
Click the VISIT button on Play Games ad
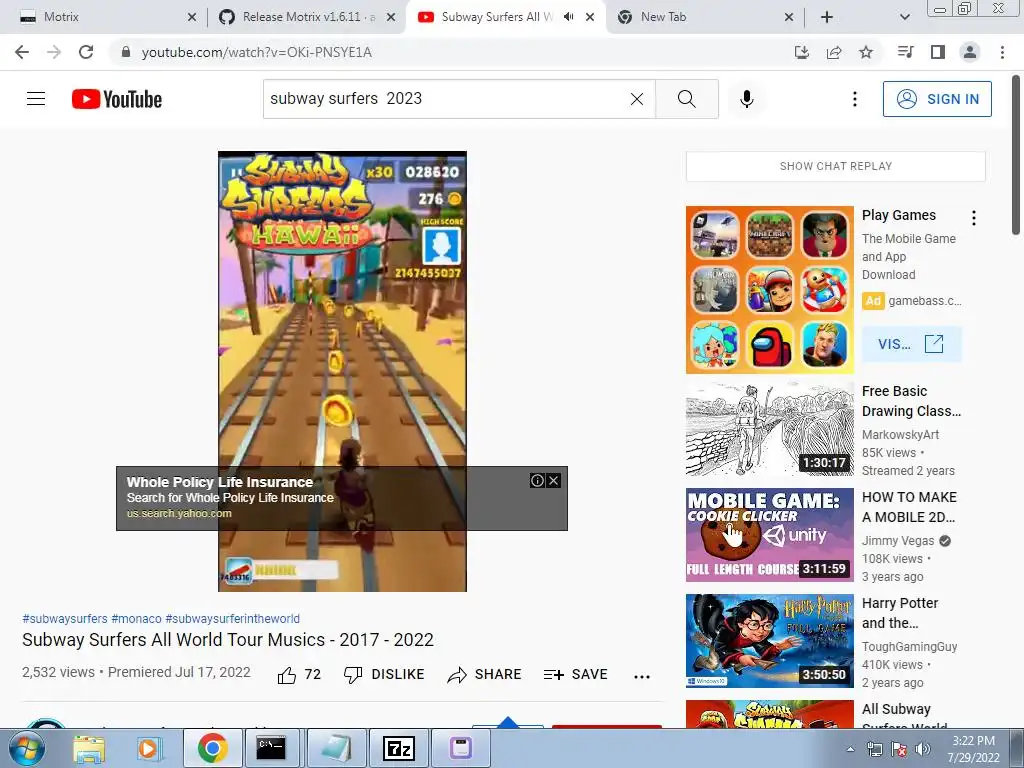click(912, 344)
